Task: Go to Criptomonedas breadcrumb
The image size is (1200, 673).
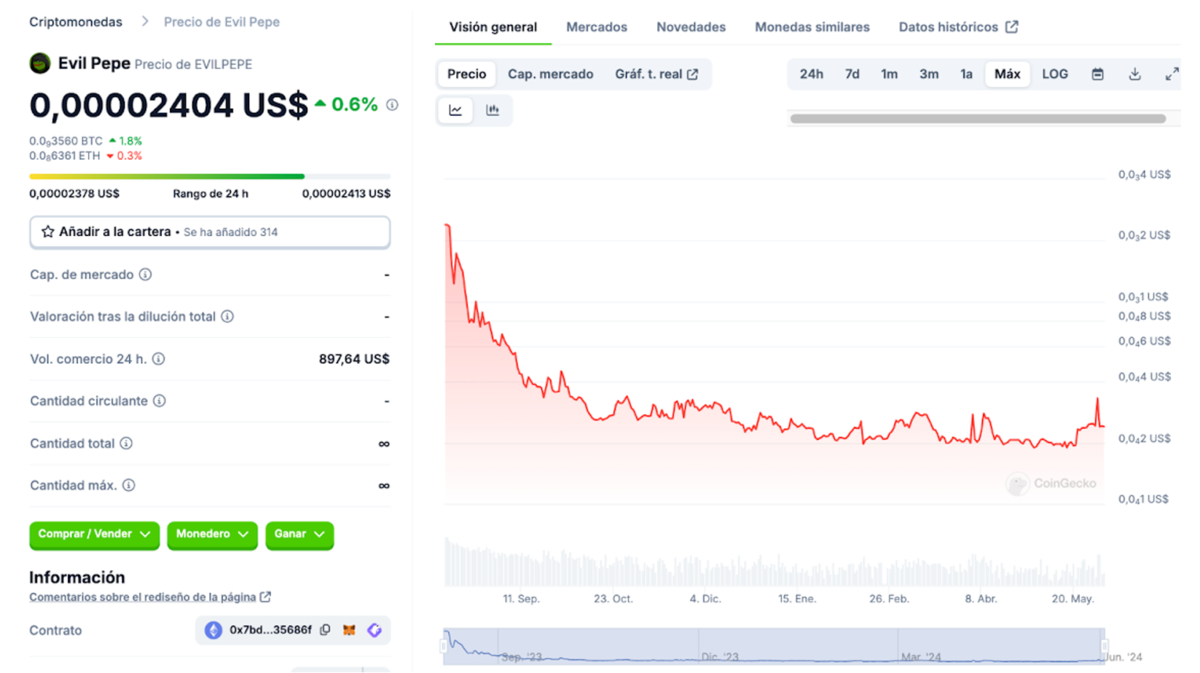Action: pyautogui.click(x=76, y=22)
